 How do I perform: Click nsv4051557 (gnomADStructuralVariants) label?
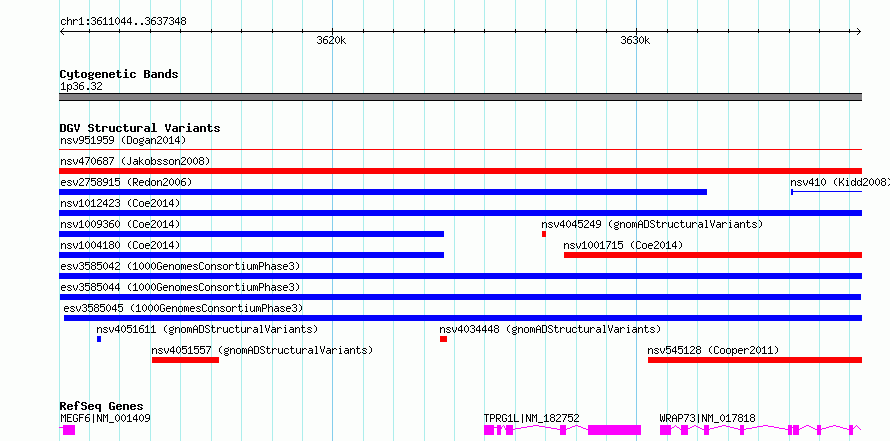tap(262, 350)
